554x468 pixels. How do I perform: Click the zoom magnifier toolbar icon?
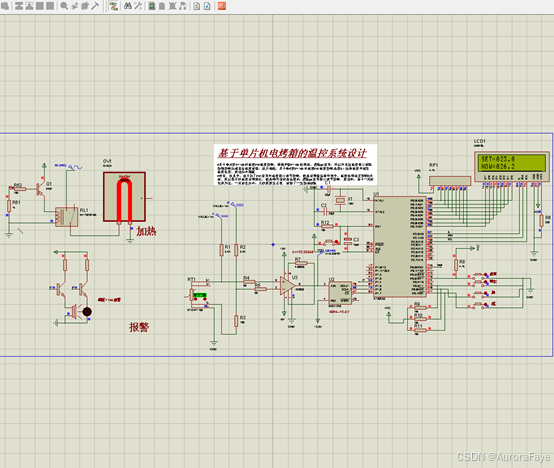(x=64, y=6)
